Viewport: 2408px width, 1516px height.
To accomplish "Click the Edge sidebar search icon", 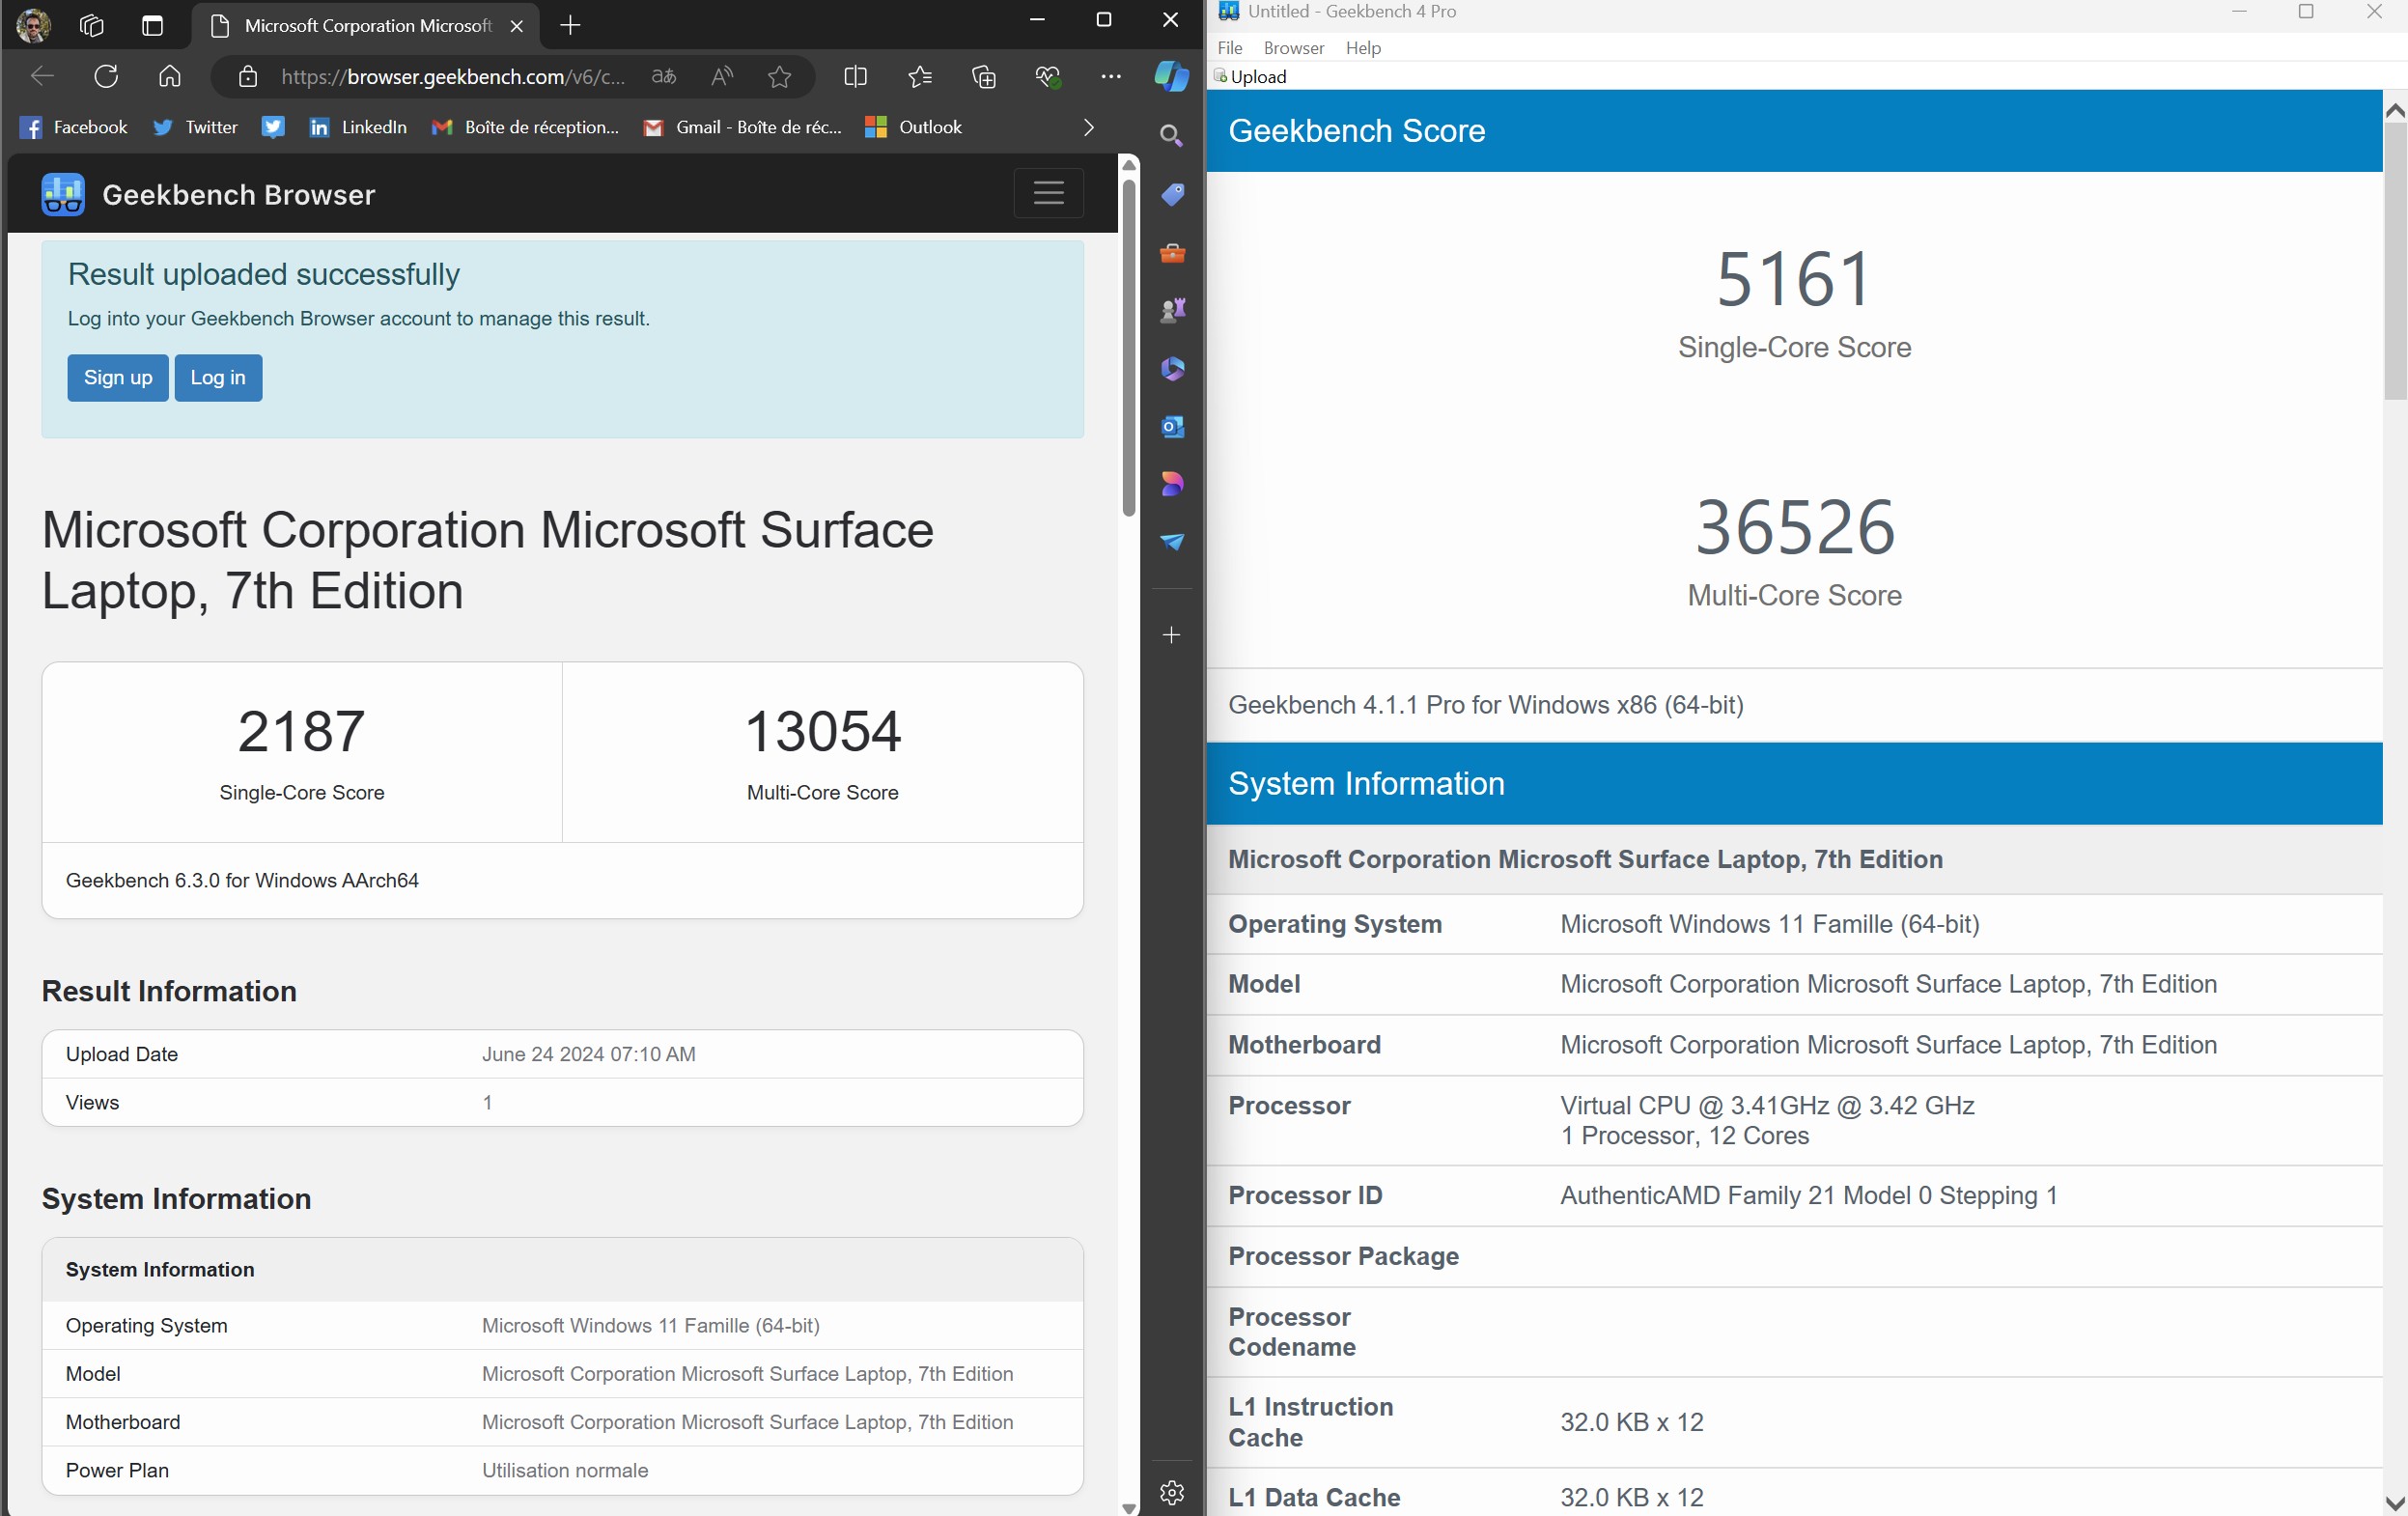I will [1172, 135].
